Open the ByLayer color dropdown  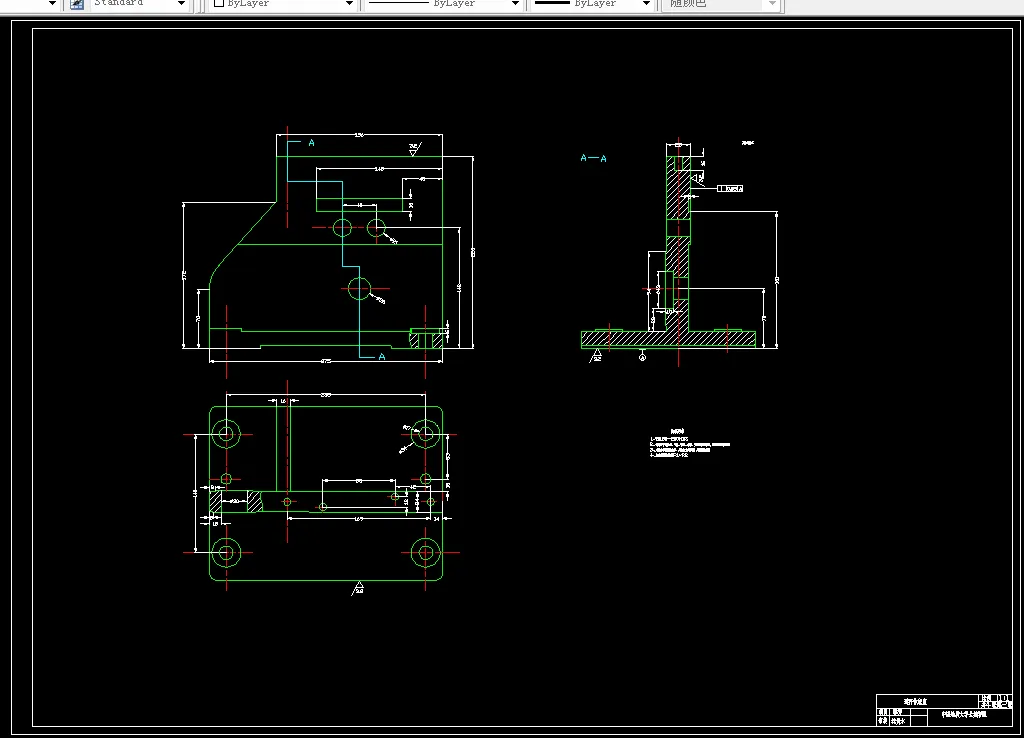(349, 4)
